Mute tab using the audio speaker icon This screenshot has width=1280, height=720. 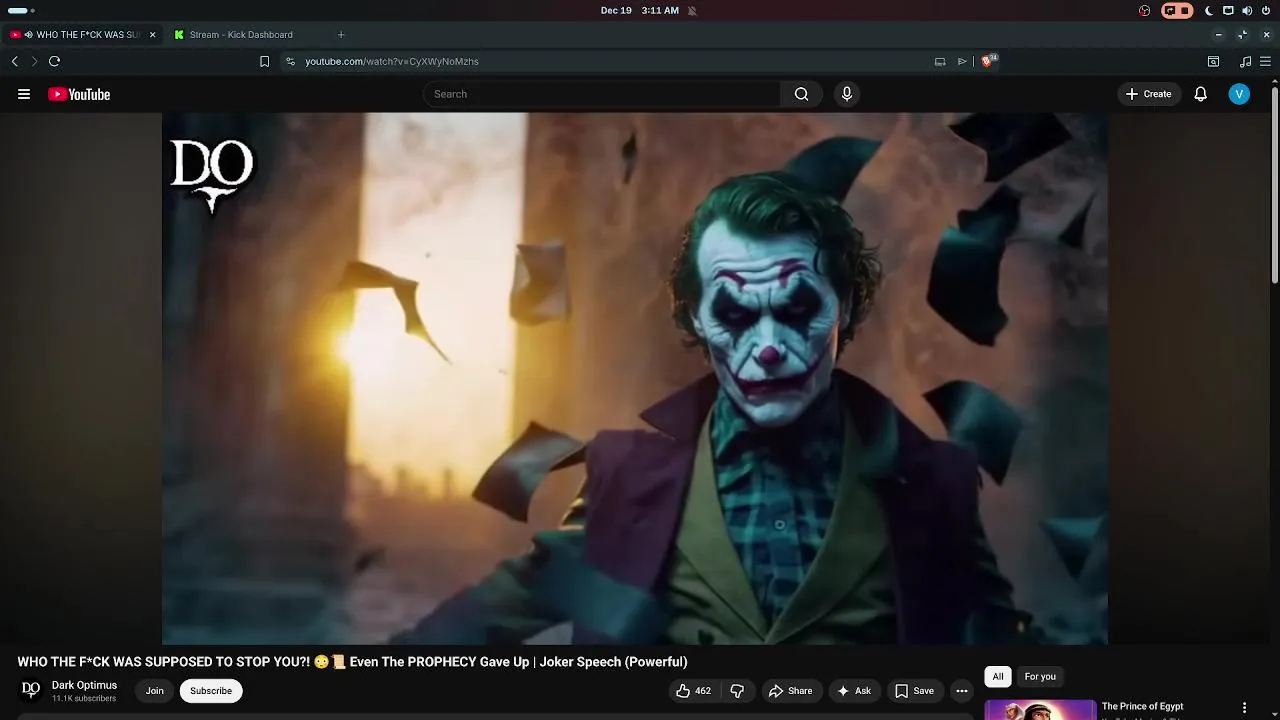28,35
